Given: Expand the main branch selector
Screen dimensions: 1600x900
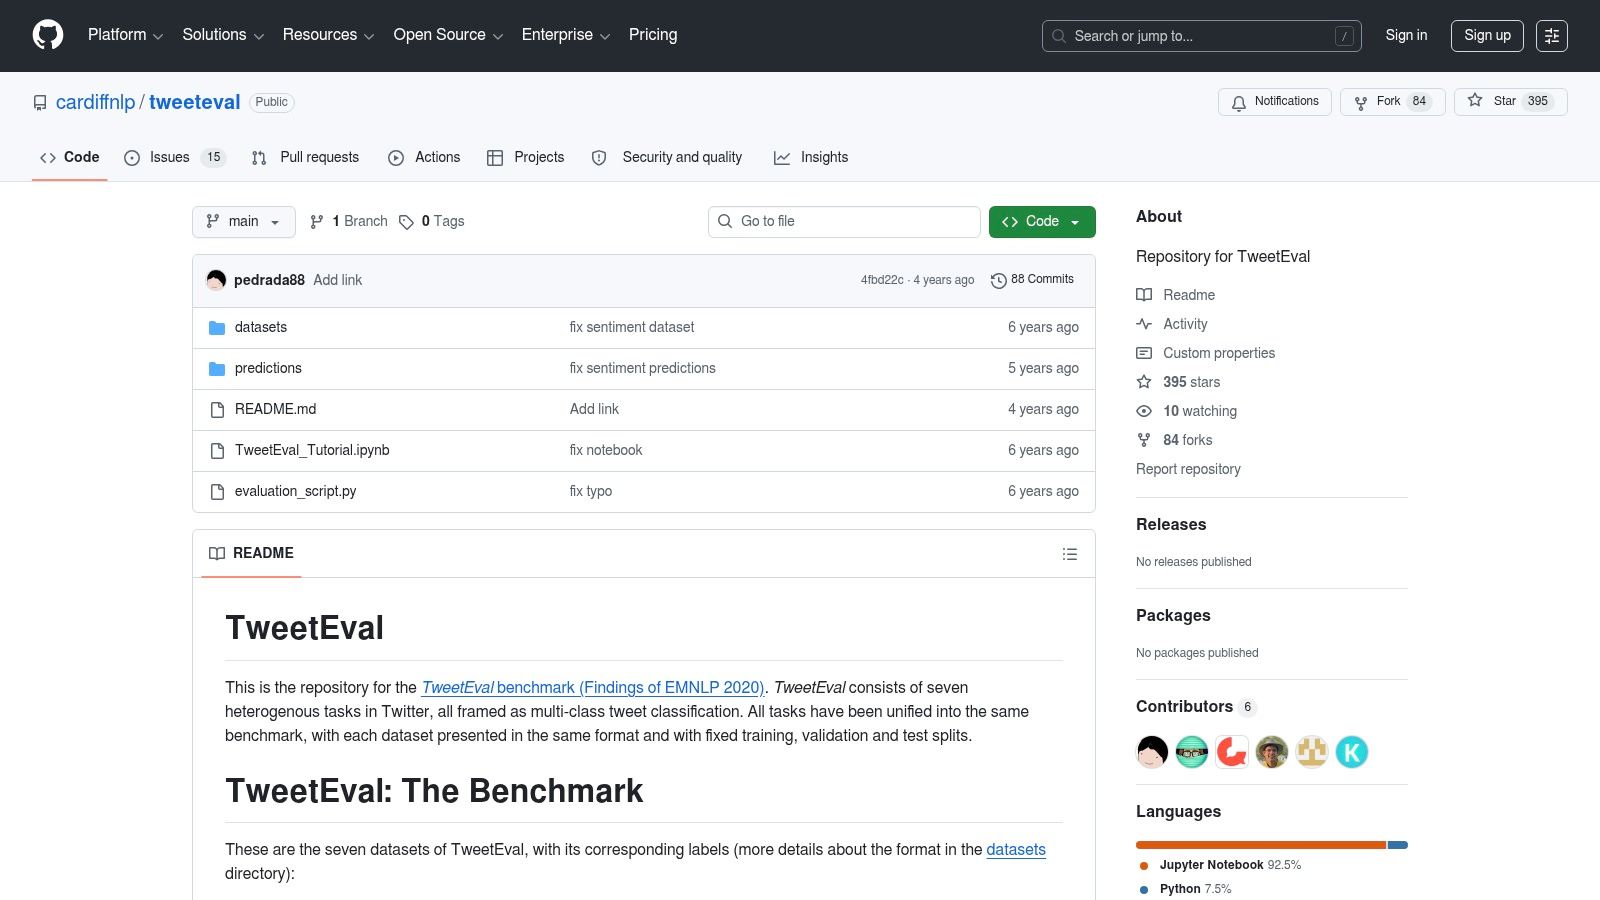Looking at the screenshot, I should [243, 222].
